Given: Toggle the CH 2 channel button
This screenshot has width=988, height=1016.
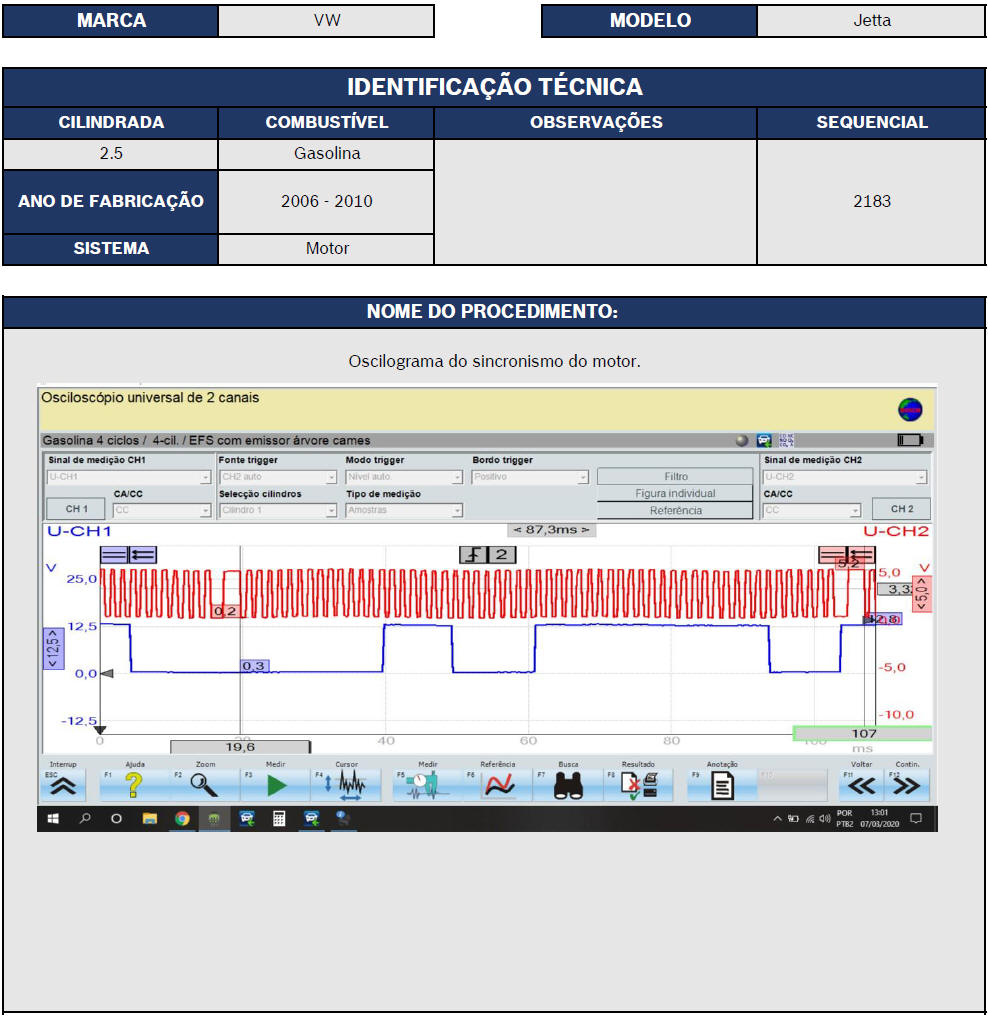Looking at the screenshot, I should [x=901, y=510].
